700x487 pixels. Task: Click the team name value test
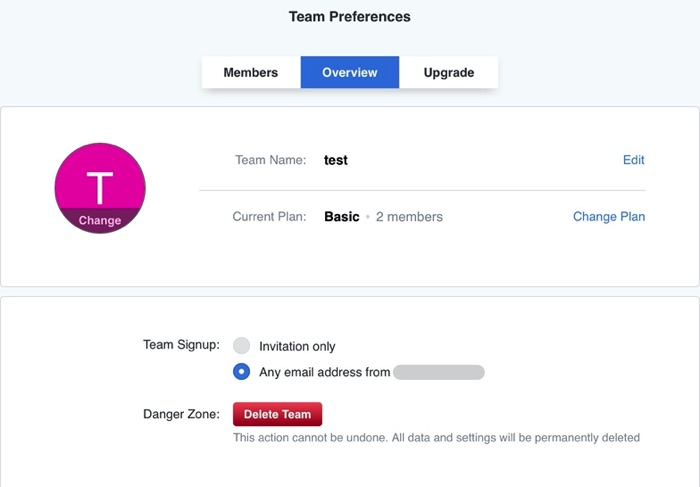tap(336, 160)
